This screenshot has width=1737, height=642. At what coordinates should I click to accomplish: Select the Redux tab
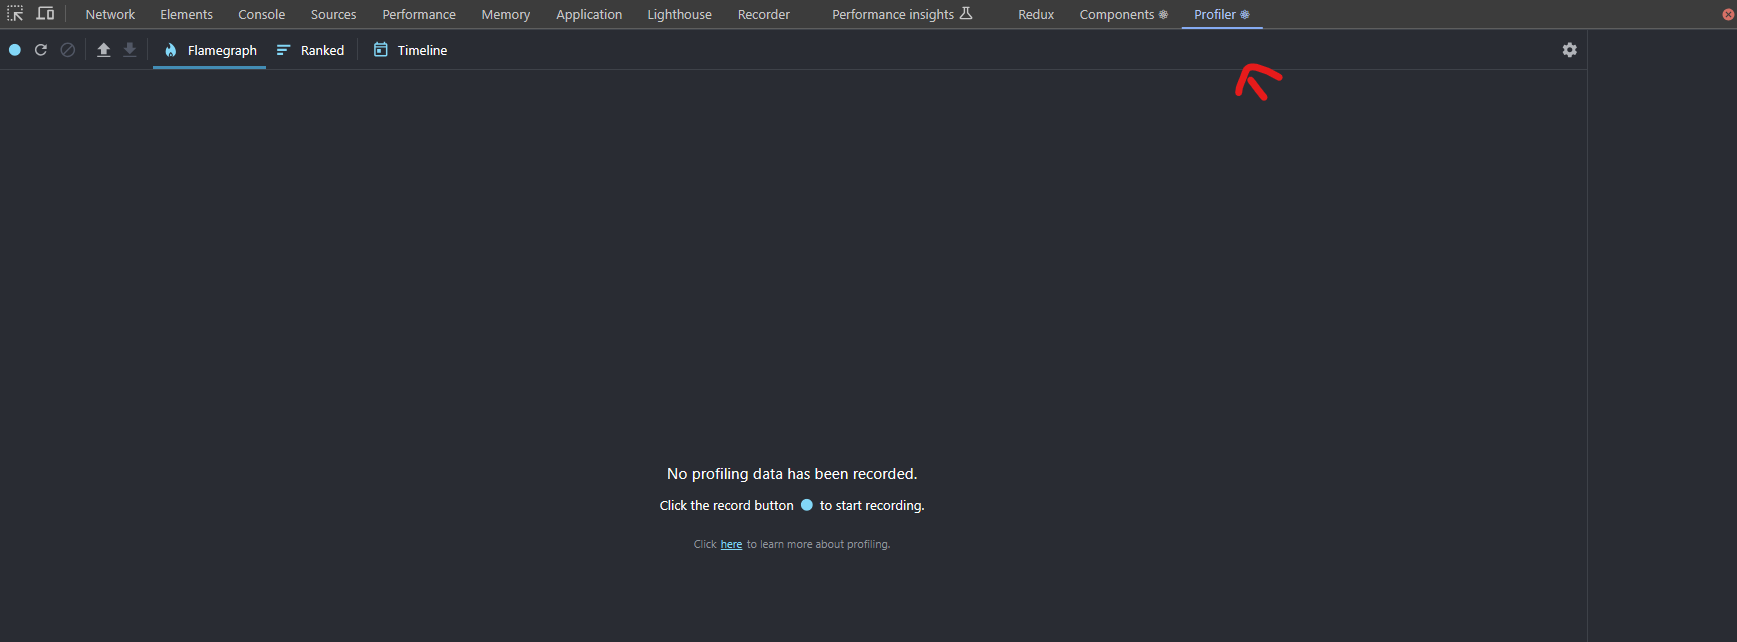pos(1036,14)
